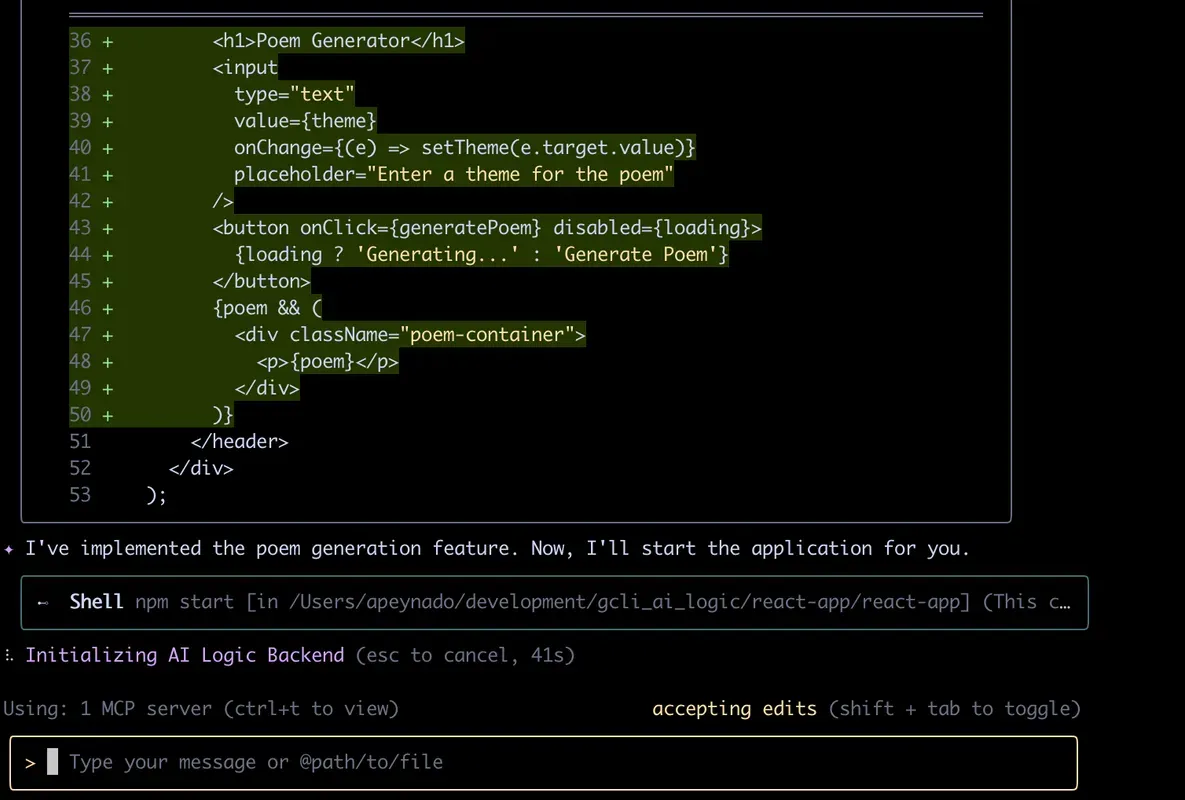Screen dimensions: 1185x800
Task: Click the spinner beside Initializing AI Logic Backend
Action: [9, 655]
